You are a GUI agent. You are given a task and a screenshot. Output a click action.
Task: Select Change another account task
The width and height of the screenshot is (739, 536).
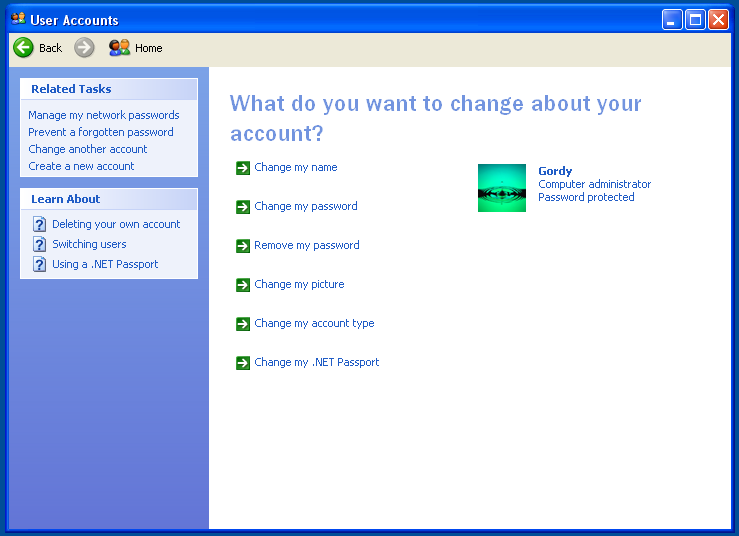point(88,149)
